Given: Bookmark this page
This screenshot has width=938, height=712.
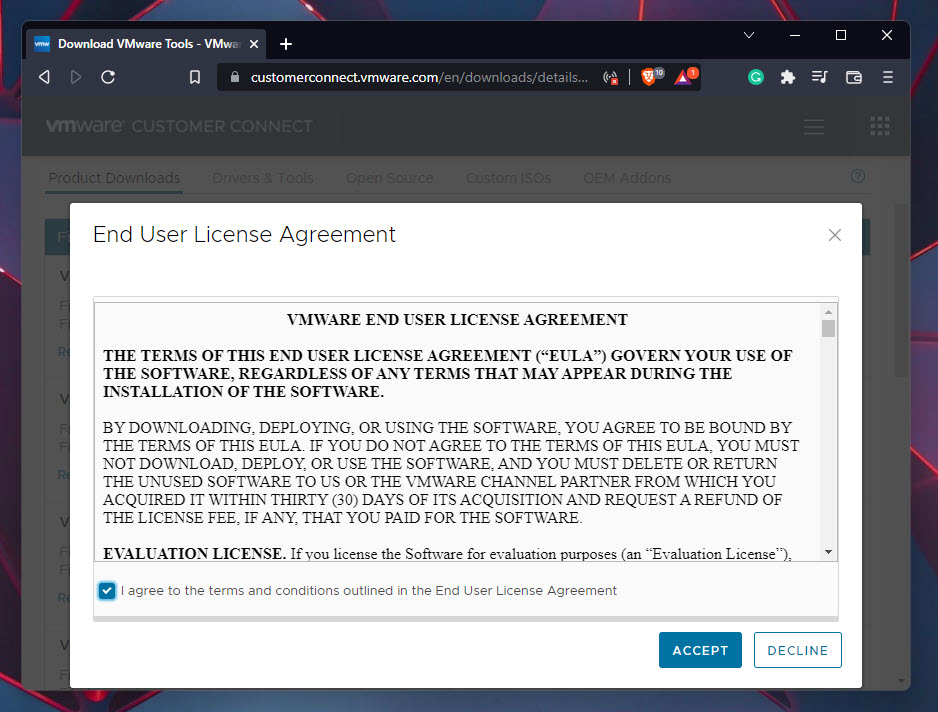Looking at the screenshot, I should pos(195,77).
